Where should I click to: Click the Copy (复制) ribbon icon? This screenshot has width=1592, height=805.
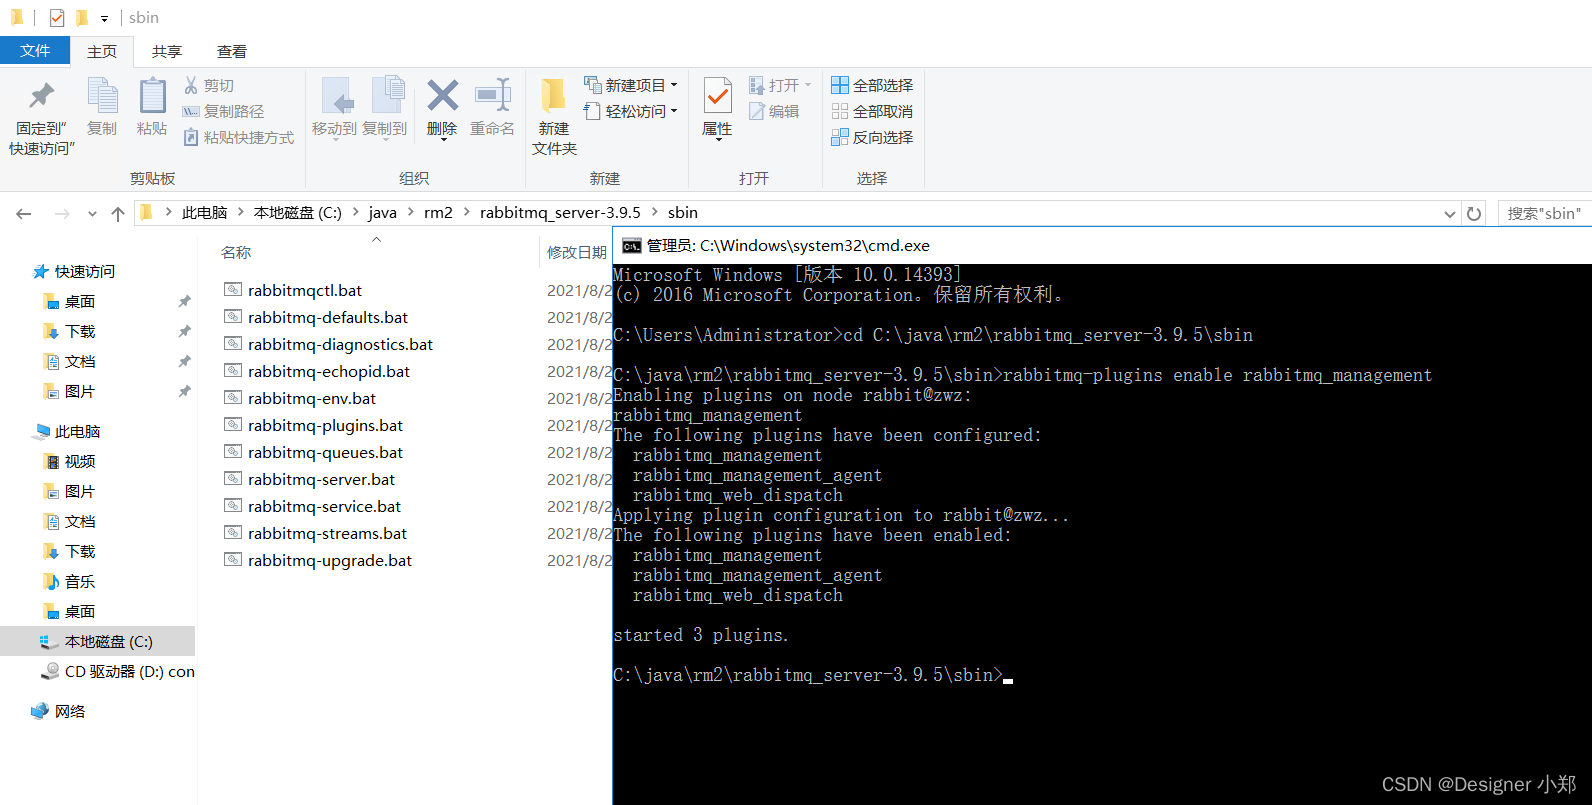(102, 96)
